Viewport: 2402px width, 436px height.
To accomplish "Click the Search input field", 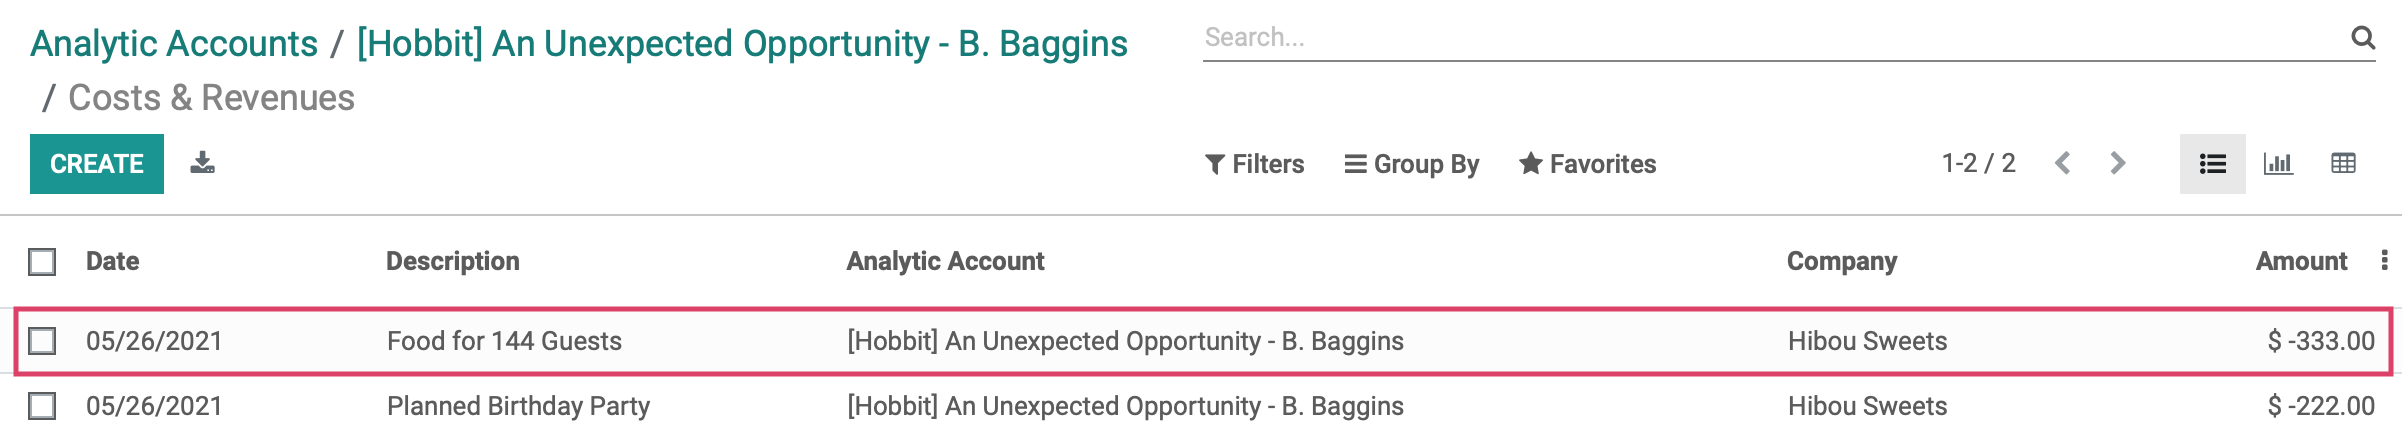I will [1775, 38].
